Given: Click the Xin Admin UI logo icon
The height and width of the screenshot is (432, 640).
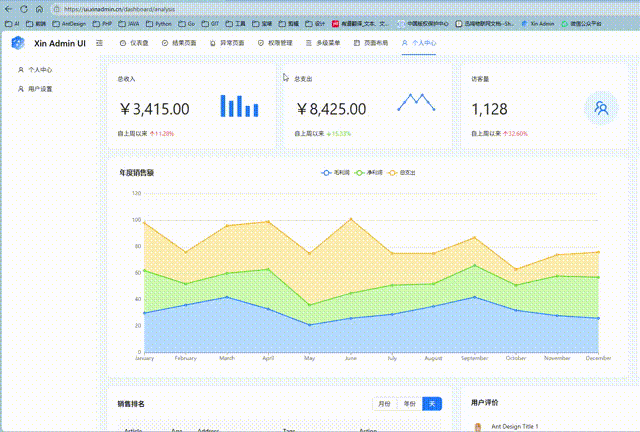Looking at the screenshot, I should pyautogui.click(x=18, y=43).
